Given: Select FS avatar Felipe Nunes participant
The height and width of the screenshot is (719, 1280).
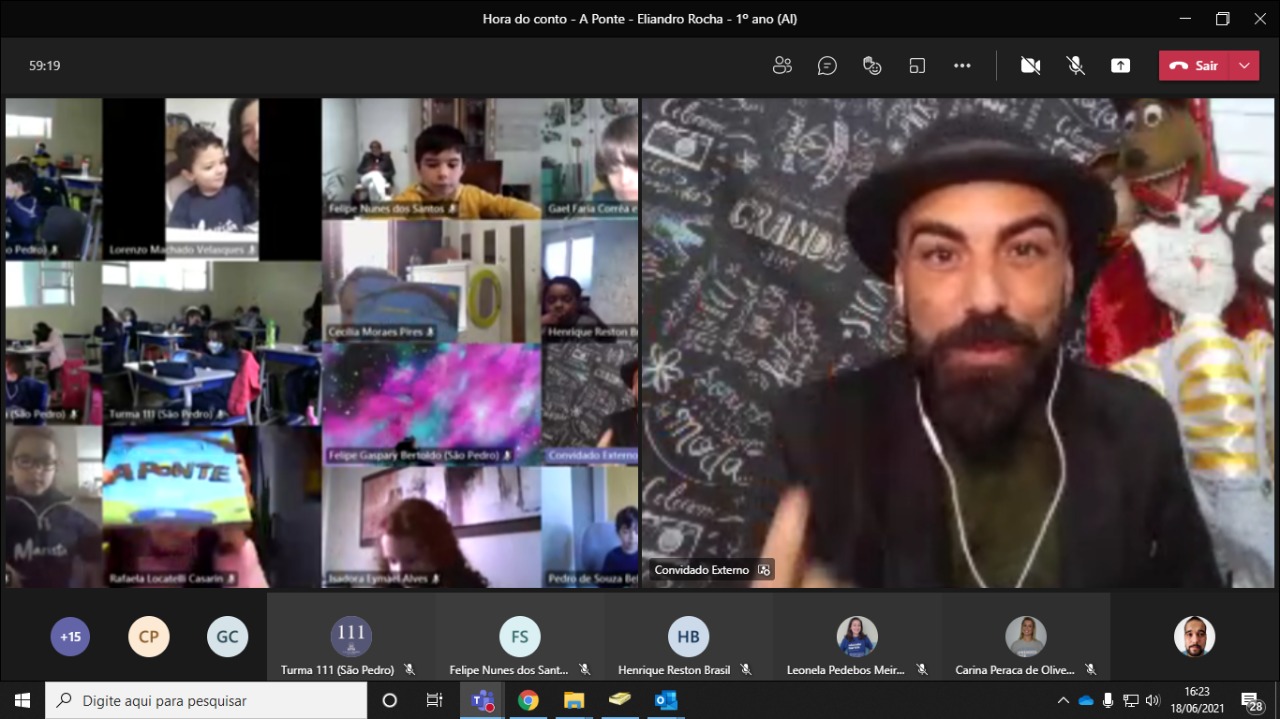Looking at the screenshot, I should (520, 636).
